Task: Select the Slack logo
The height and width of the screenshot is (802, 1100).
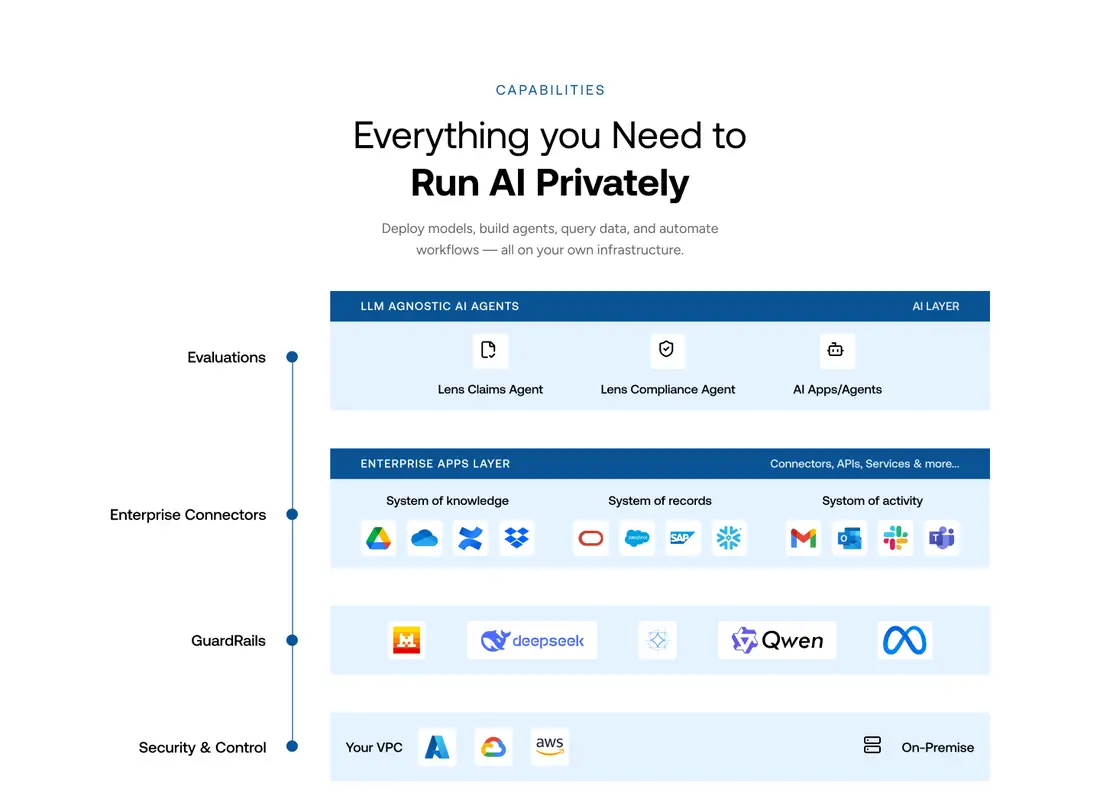Action: pyautogui.click(x=895, y=538)
